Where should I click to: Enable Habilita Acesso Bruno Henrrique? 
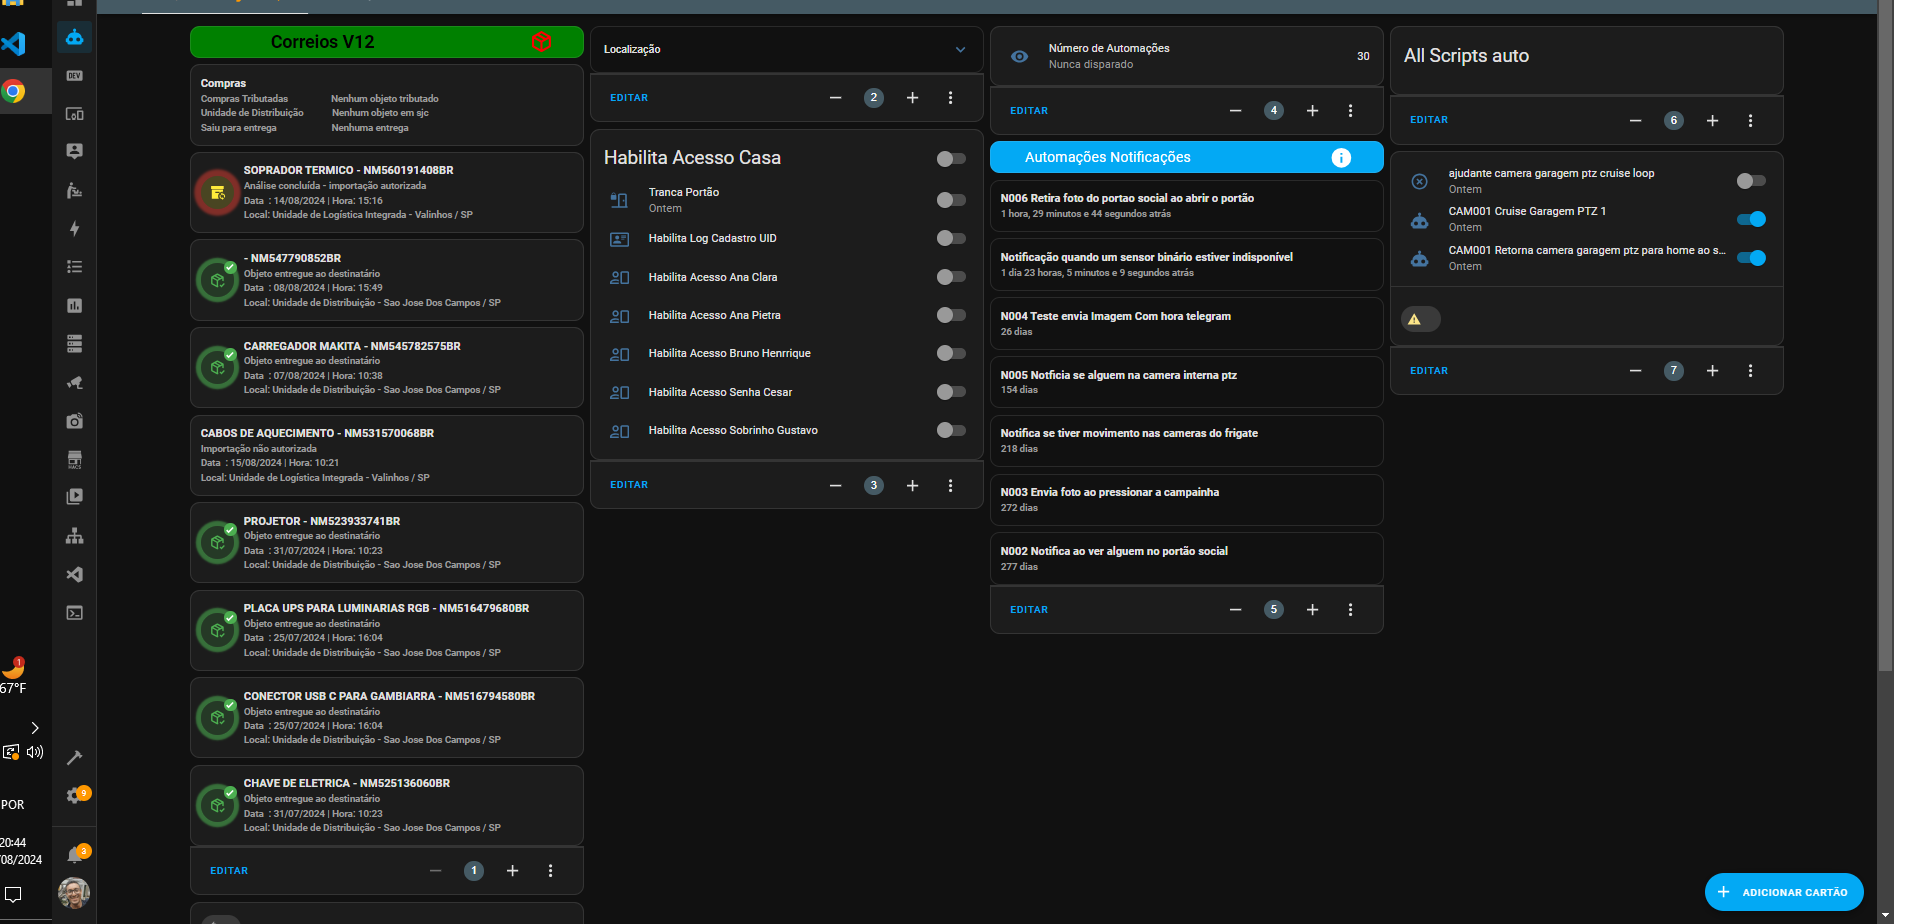click(x=951, y=354)
